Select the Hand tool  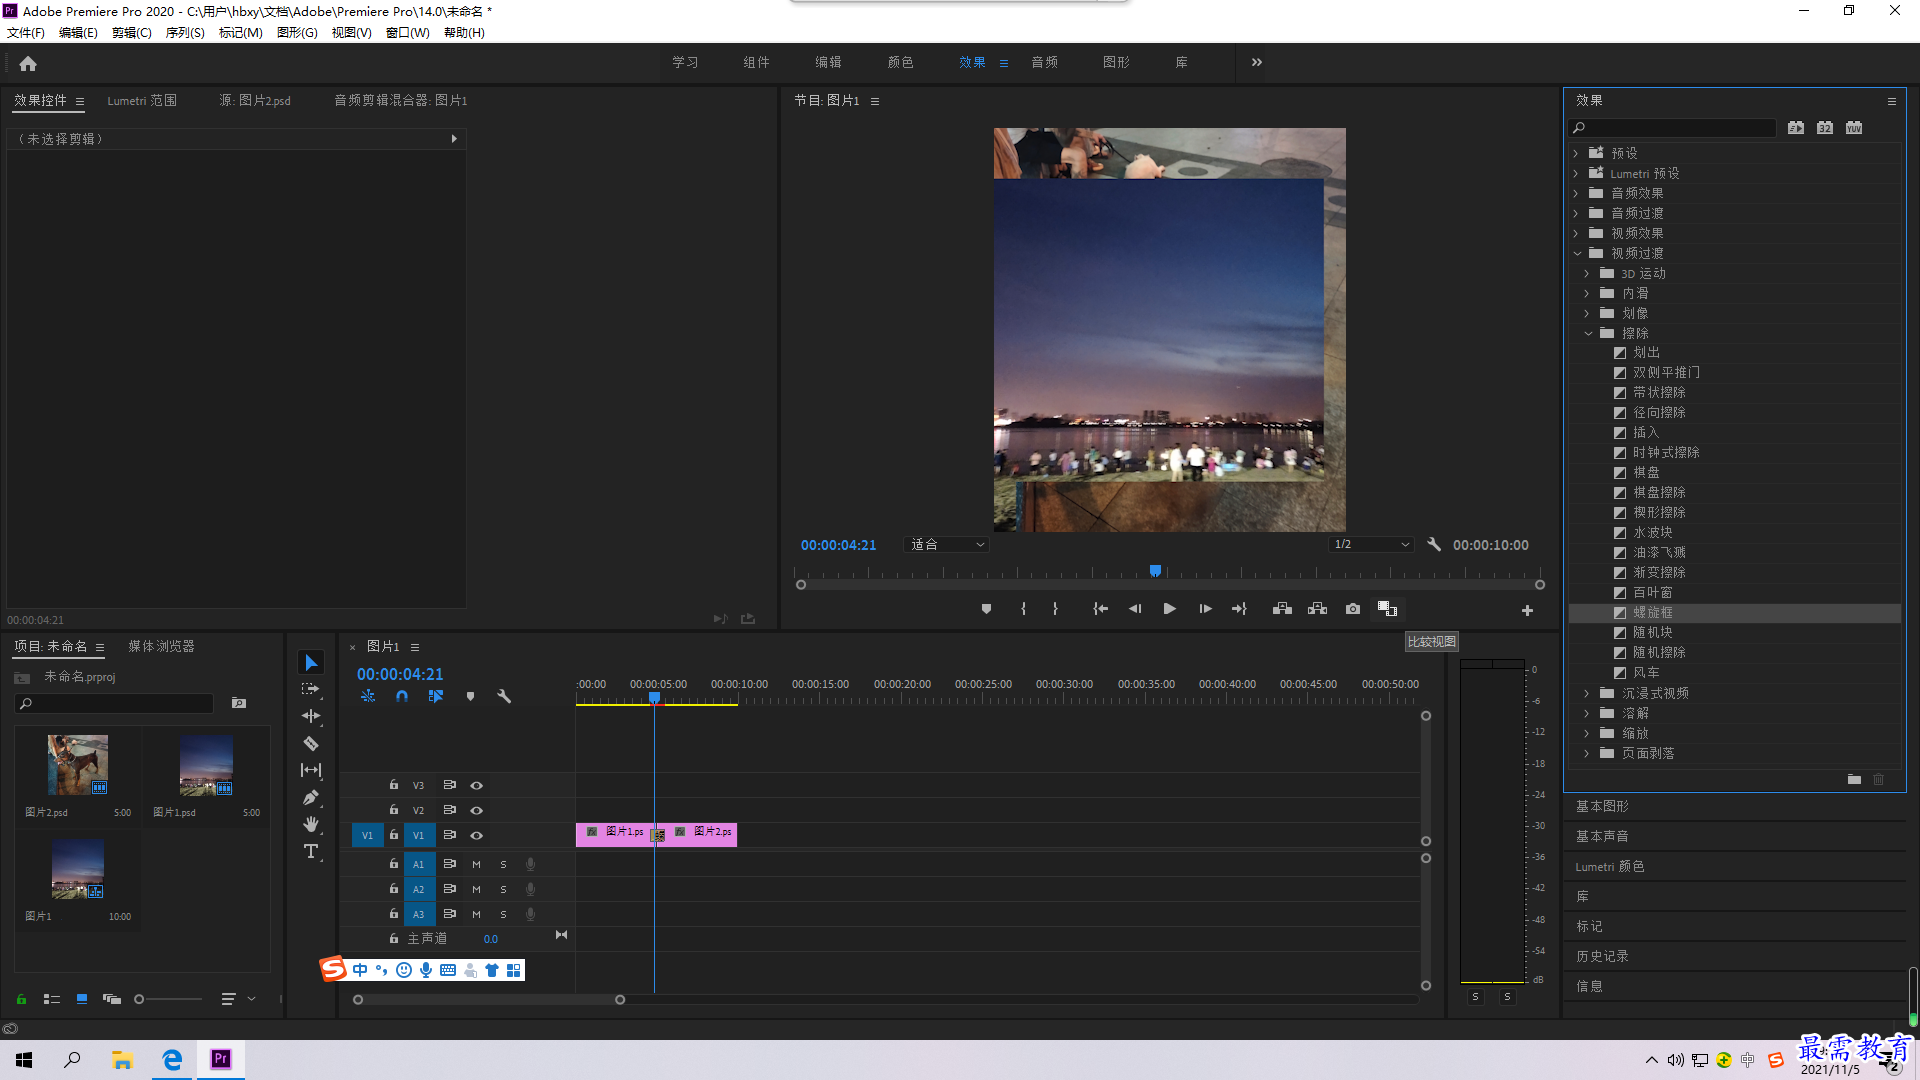click(x=311, y=824)
